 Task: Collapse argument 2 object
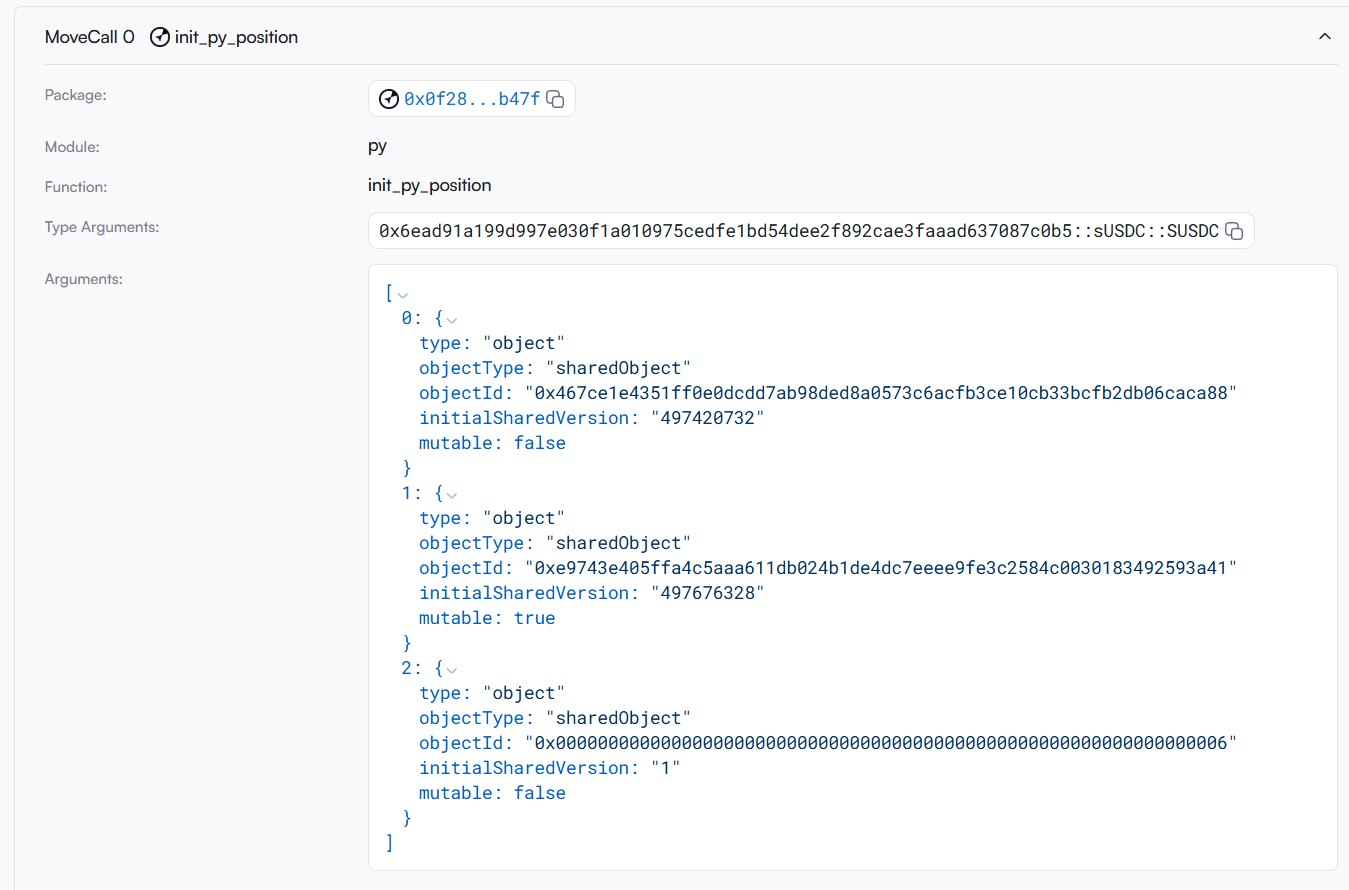451,669
